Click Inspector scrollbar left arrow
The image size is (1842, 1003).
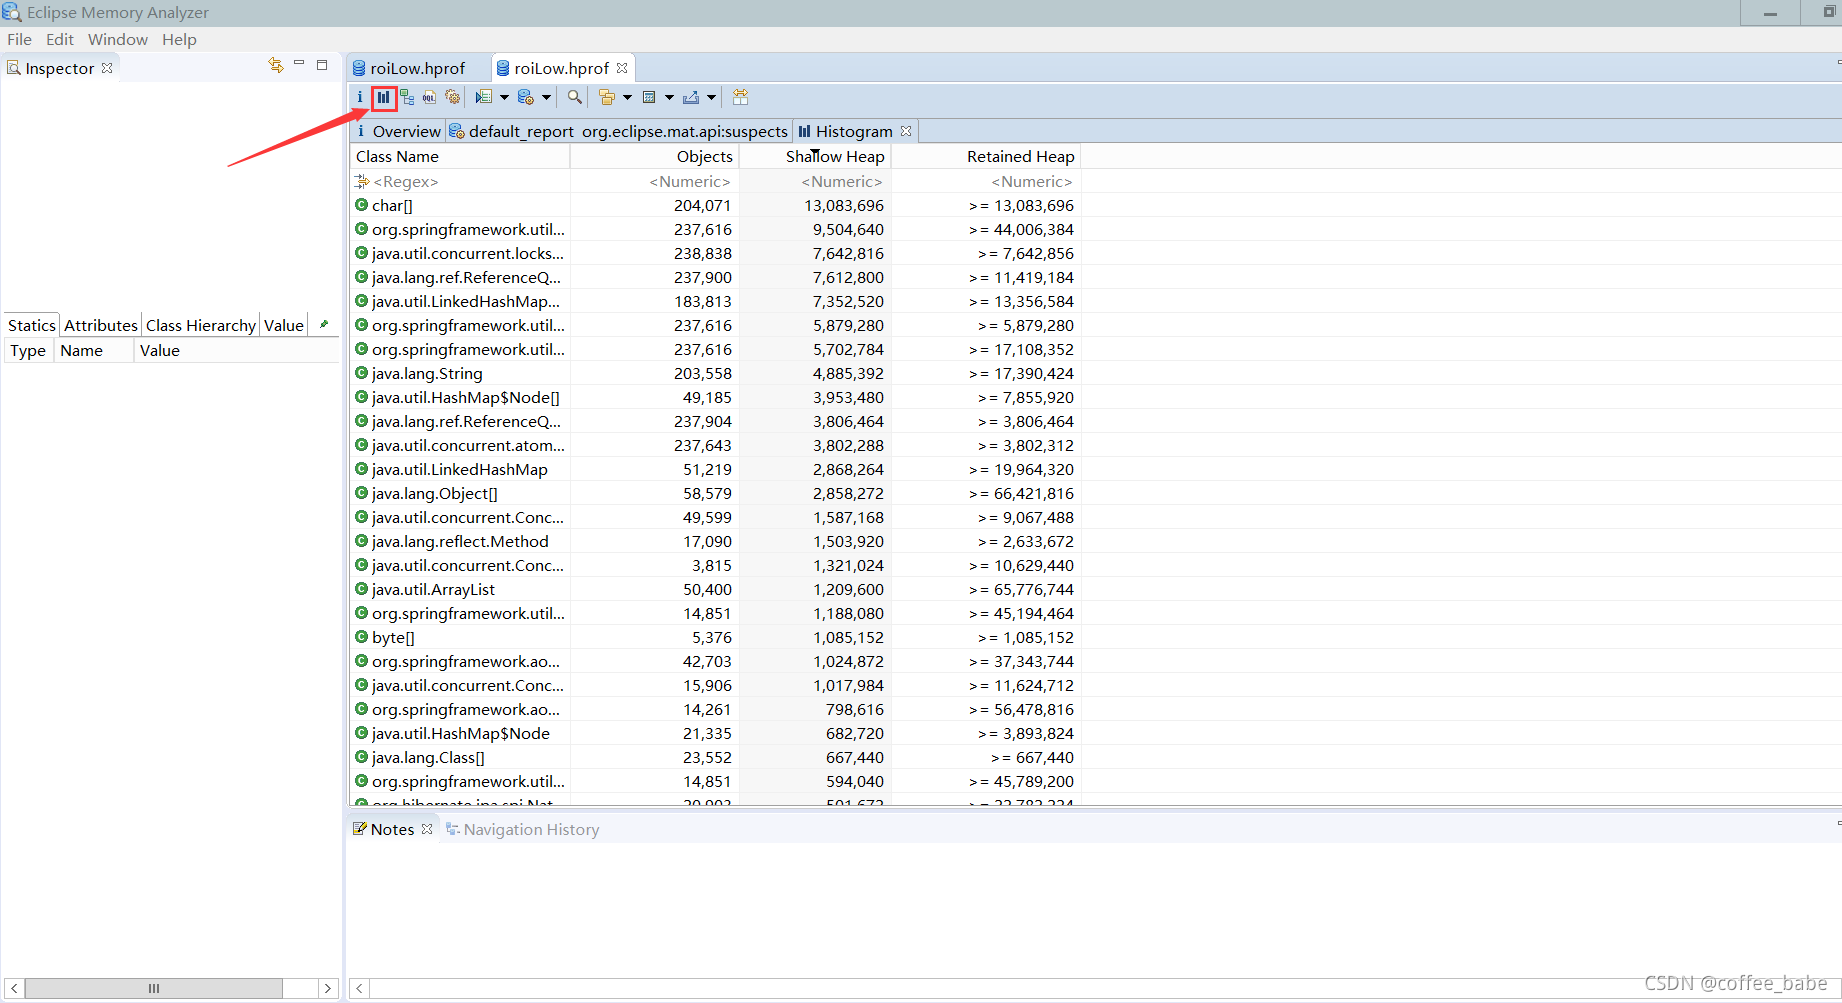(14, 988)
